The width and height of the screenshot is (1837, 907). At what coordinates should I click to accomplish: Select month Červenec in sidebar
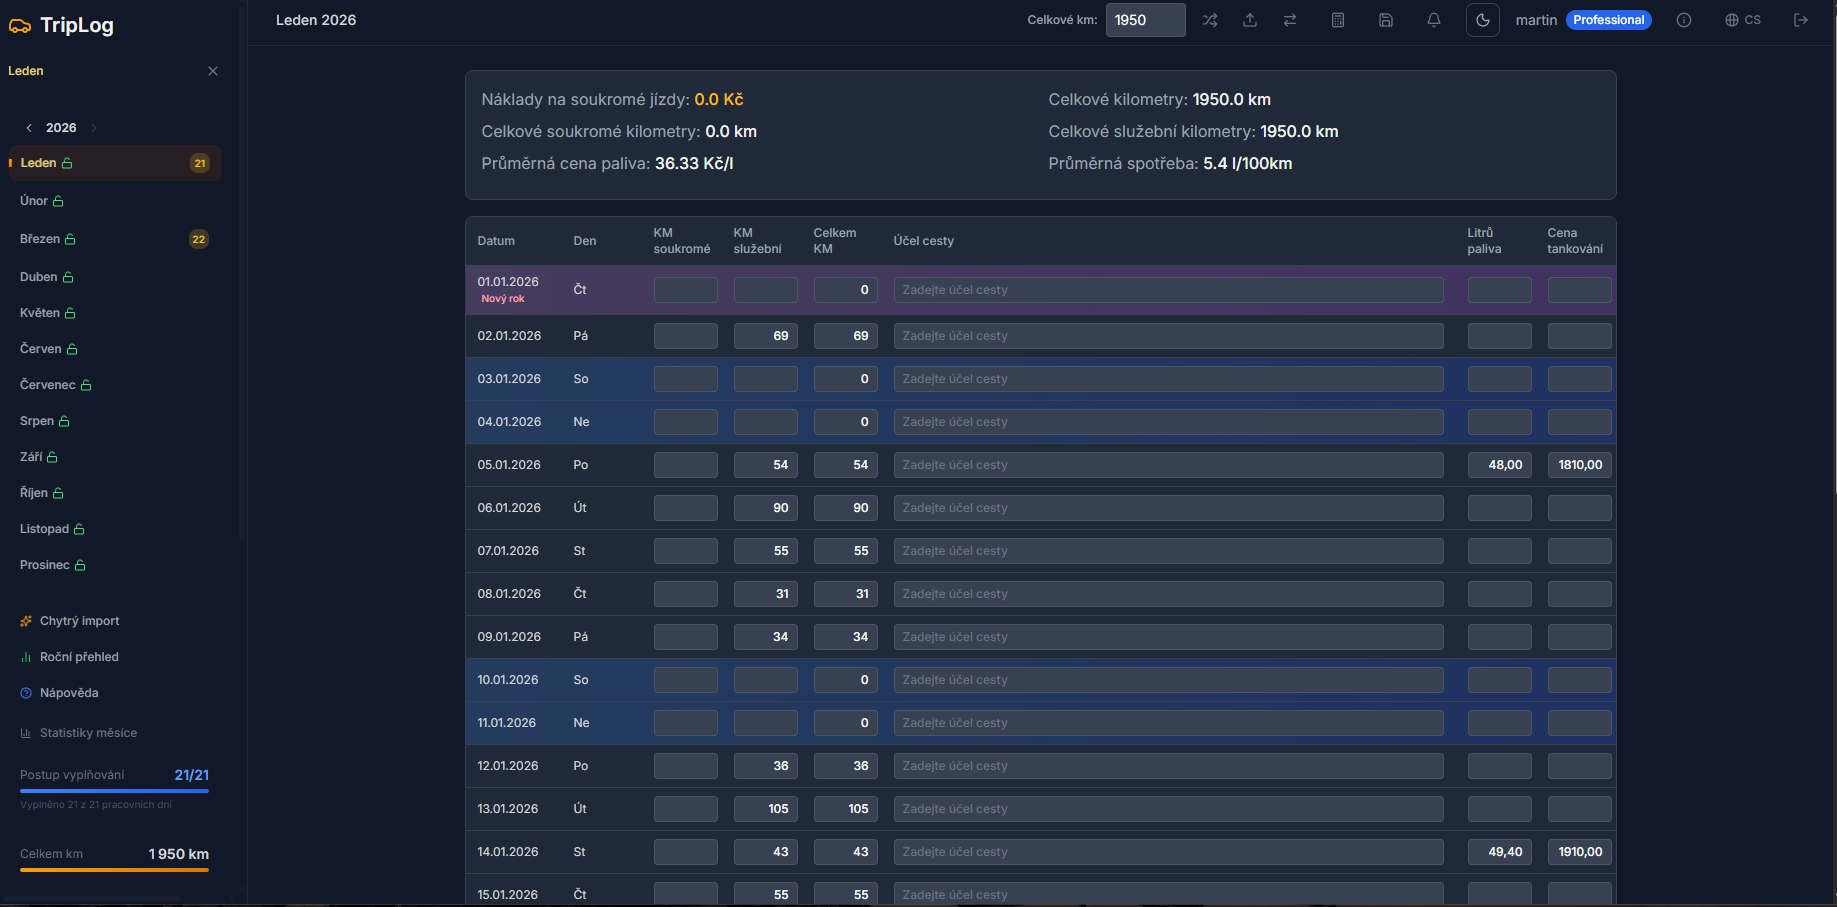point(48,385)
